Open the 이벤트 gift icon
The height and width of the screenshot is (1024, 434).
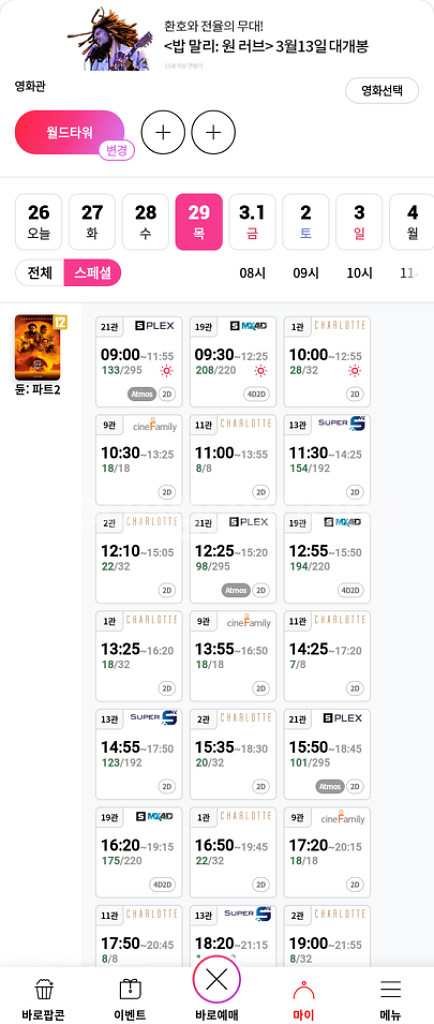pos(131,991)
